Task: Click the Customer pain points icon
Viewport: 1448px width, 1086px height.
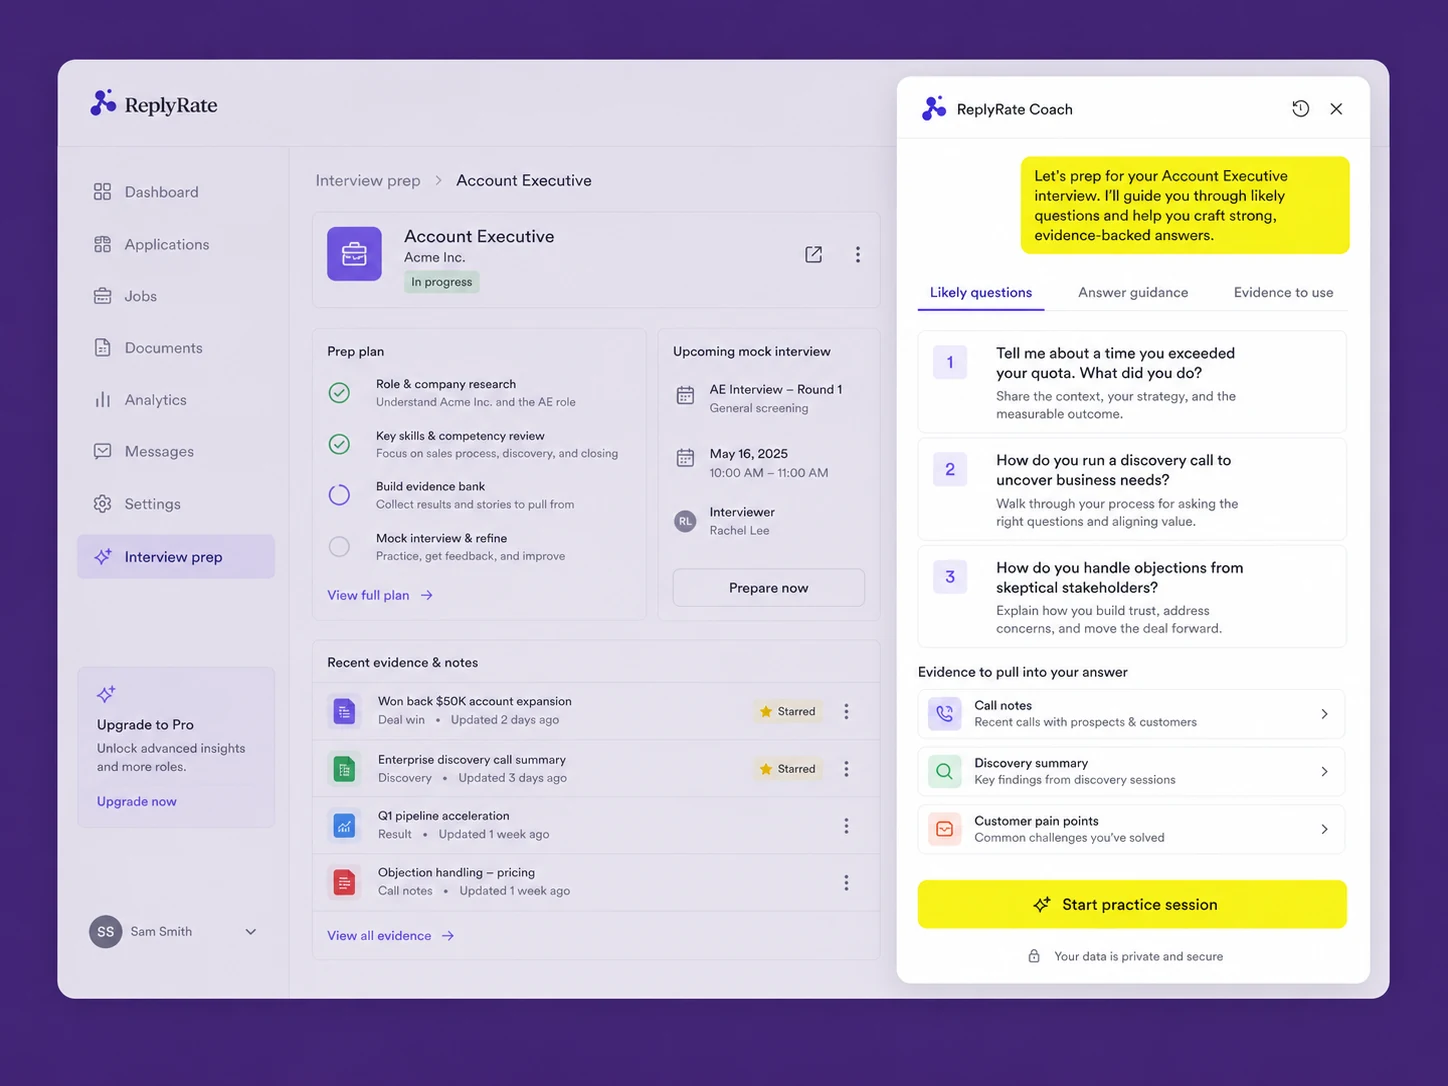Action: (945, 829)
